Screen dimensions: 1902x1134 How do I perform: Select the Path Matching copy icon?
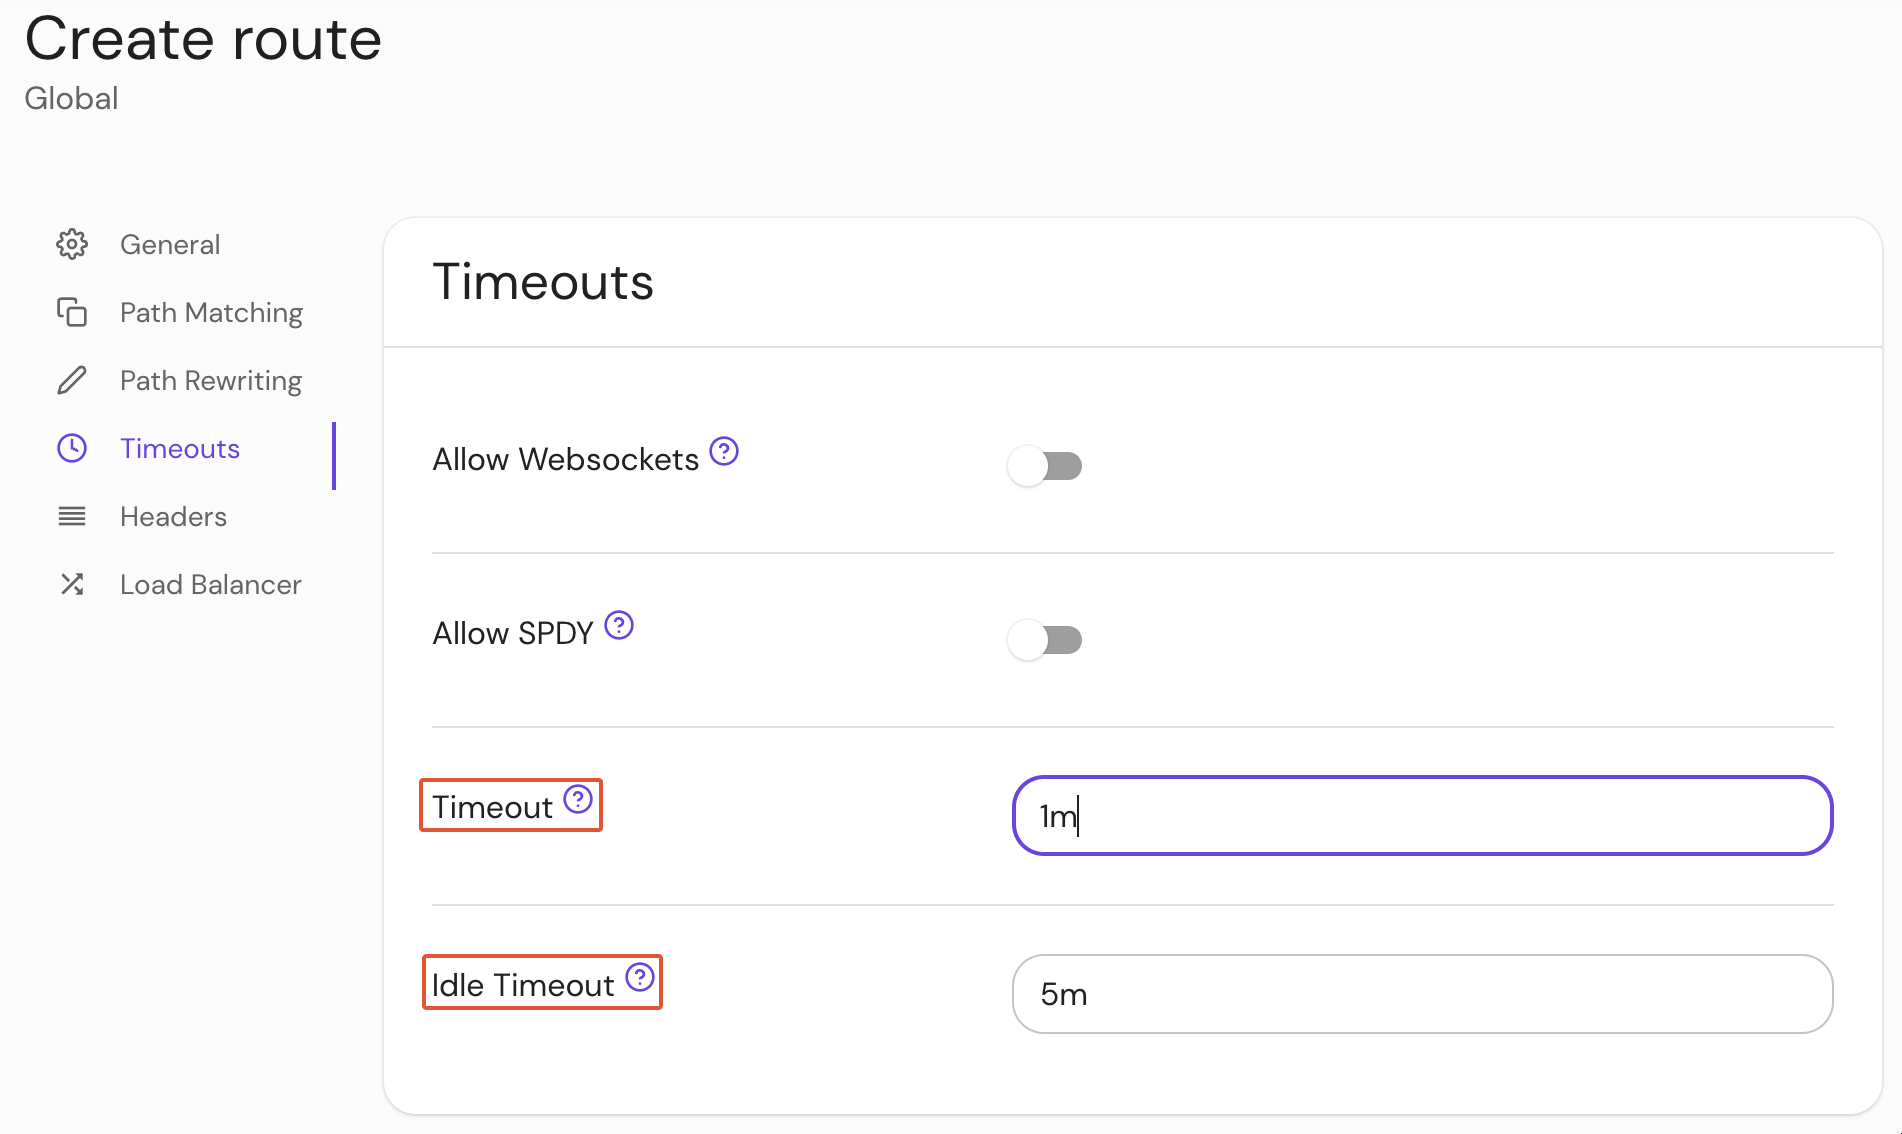coord(71,312)
